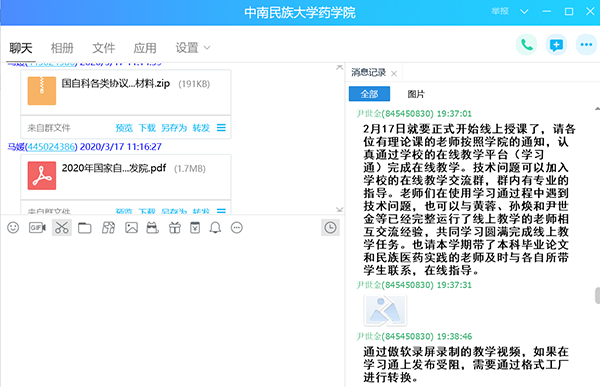The height and width of the screenshot is (387, 600).
Task: Click the send image icon
Action: point(131,228)
